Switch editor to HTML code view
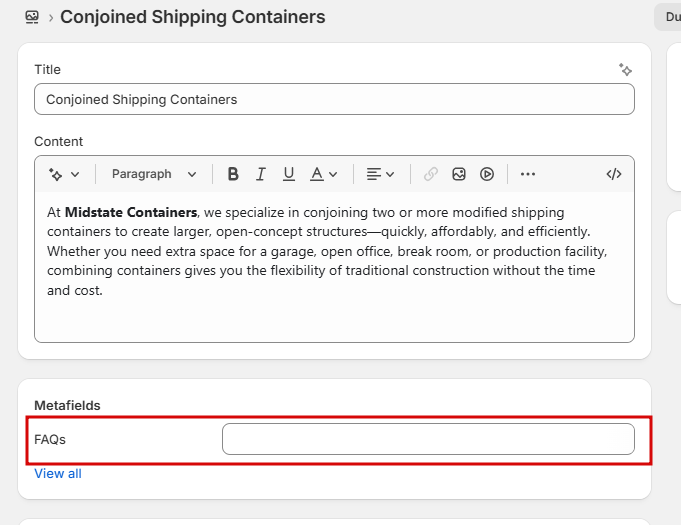Screen dimensions: 681x525 (614, 174)
